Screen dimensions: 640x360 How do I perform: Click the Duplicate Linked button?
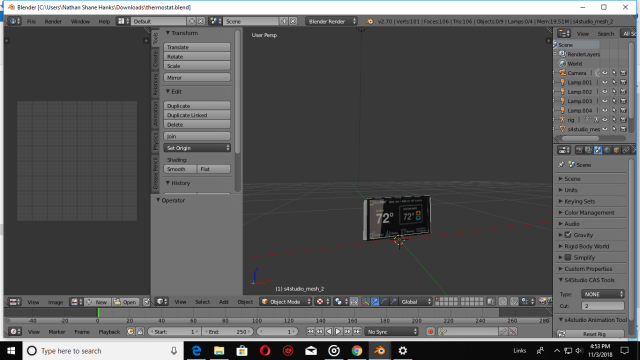click(x=197, y=115)
